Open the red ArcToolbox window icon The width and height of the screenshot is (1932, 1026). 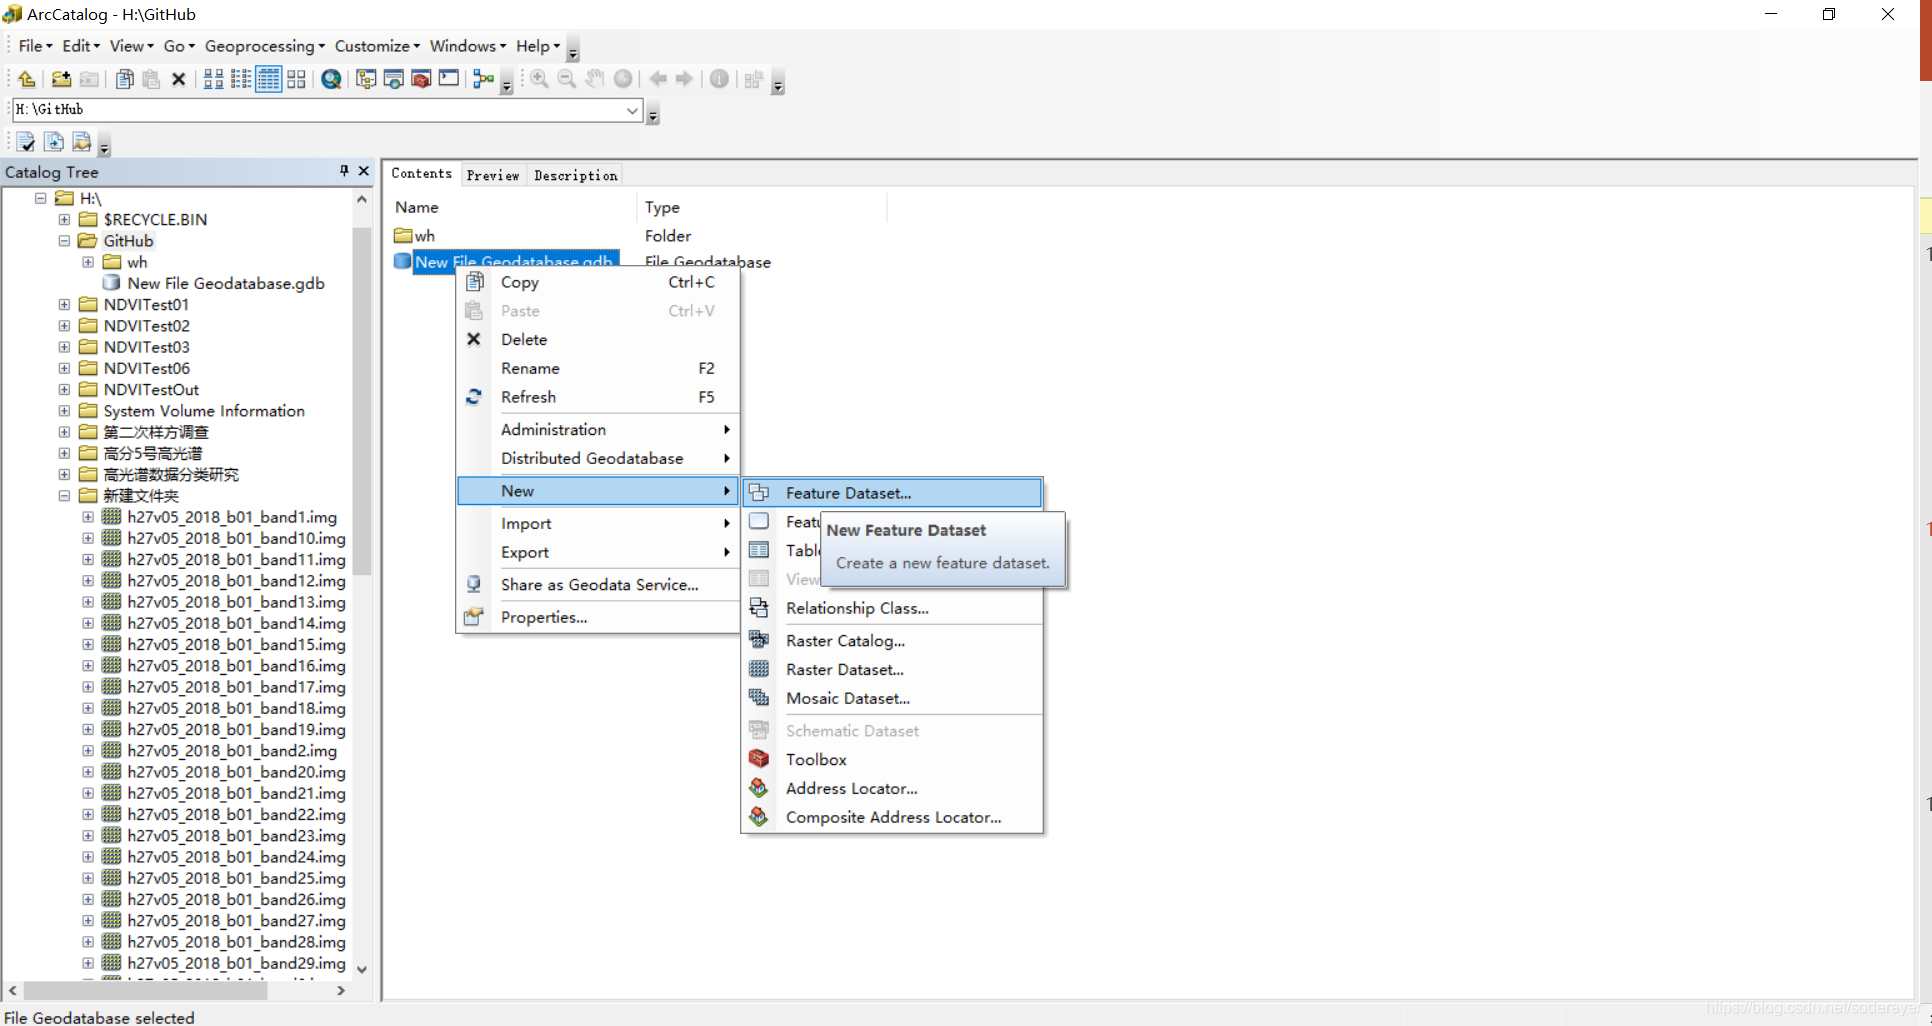point(421,79)
